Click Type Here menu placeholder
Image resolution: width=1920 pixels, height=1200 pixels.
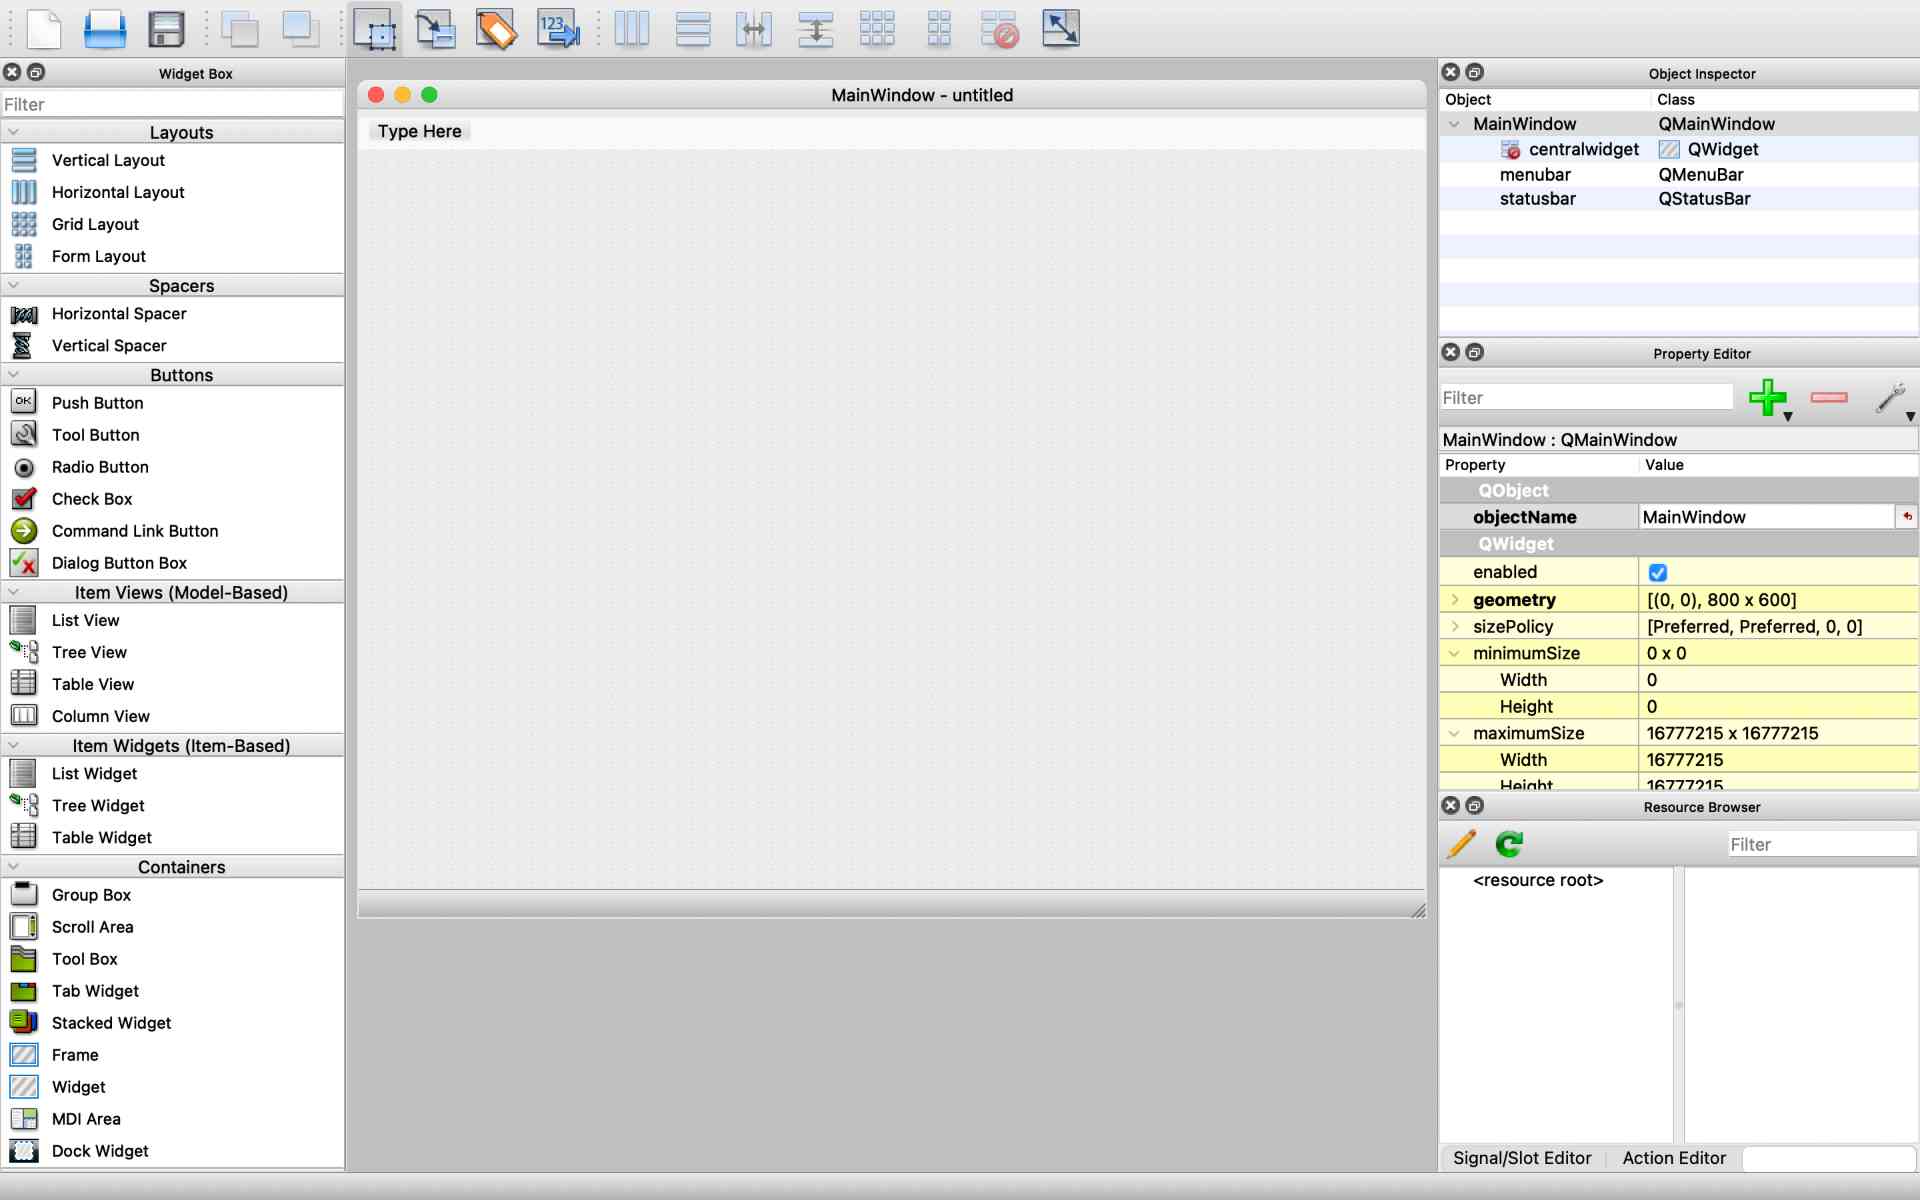click(x=419, y=131)
